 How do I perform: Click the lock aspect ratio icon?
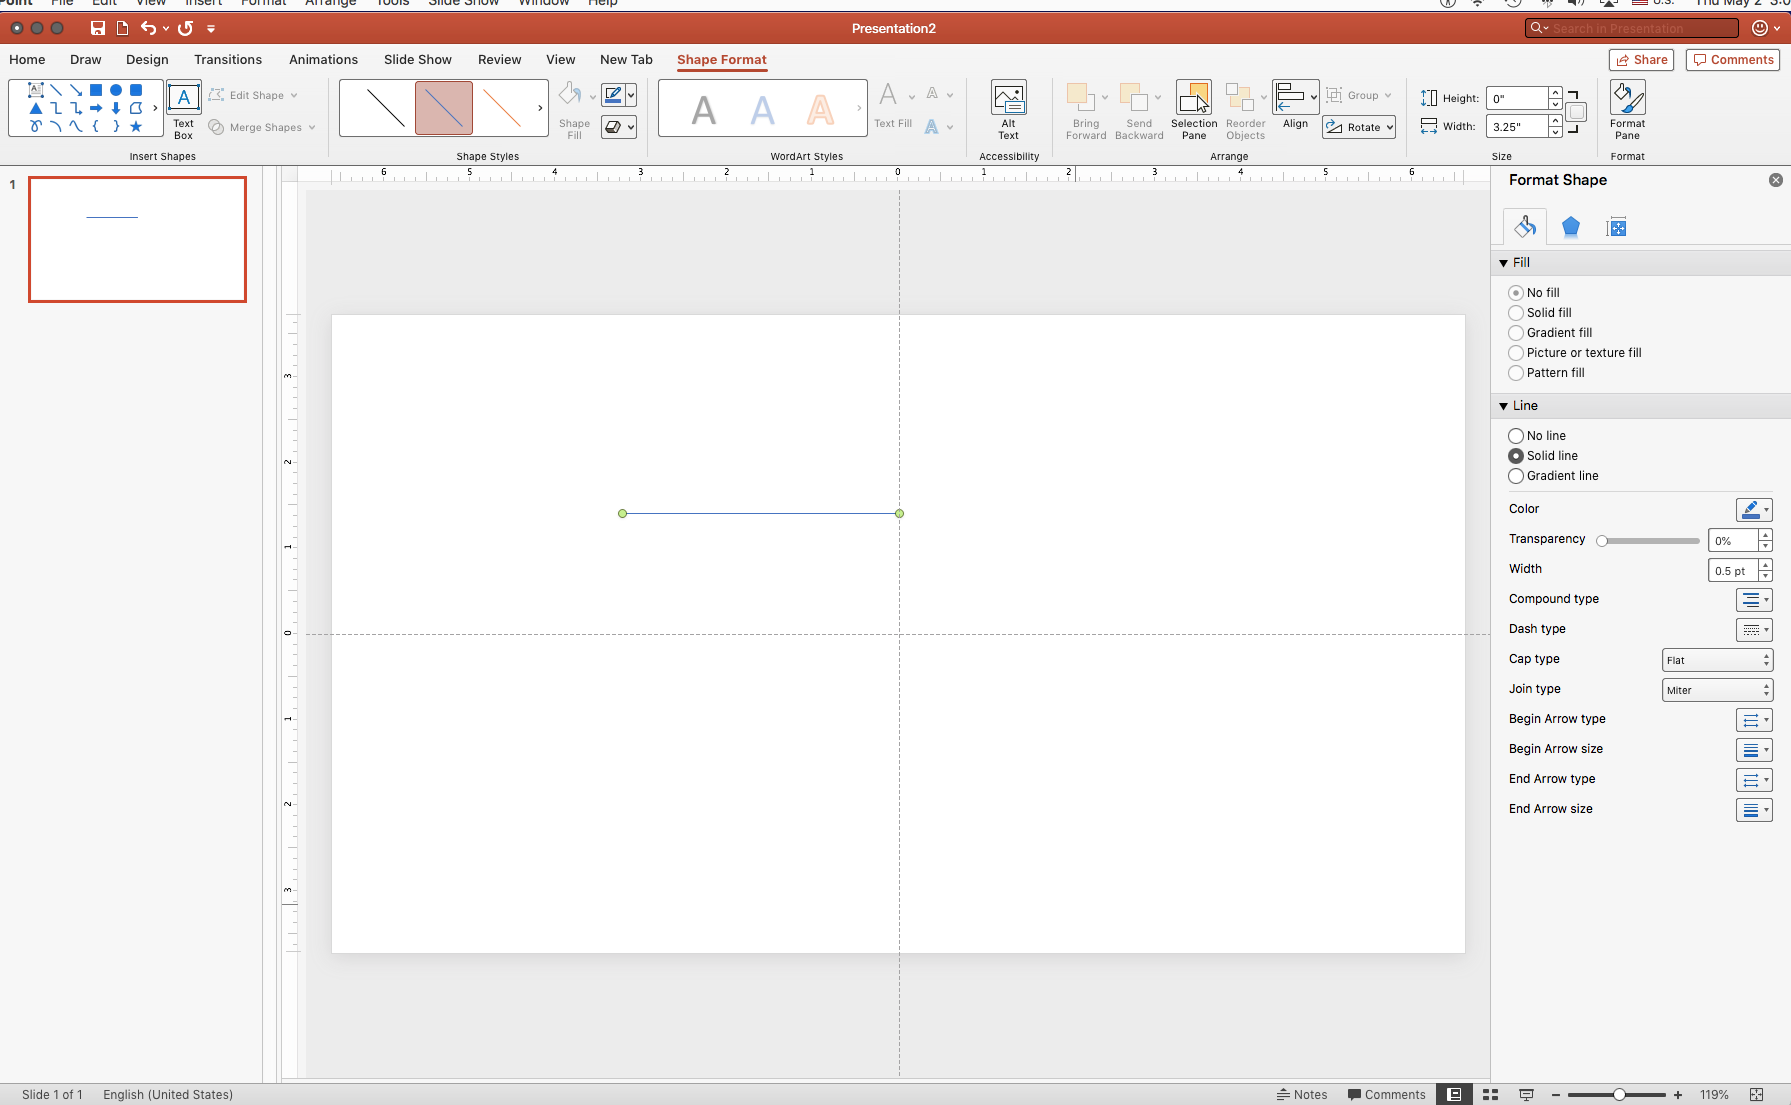tap(1576, 112)
